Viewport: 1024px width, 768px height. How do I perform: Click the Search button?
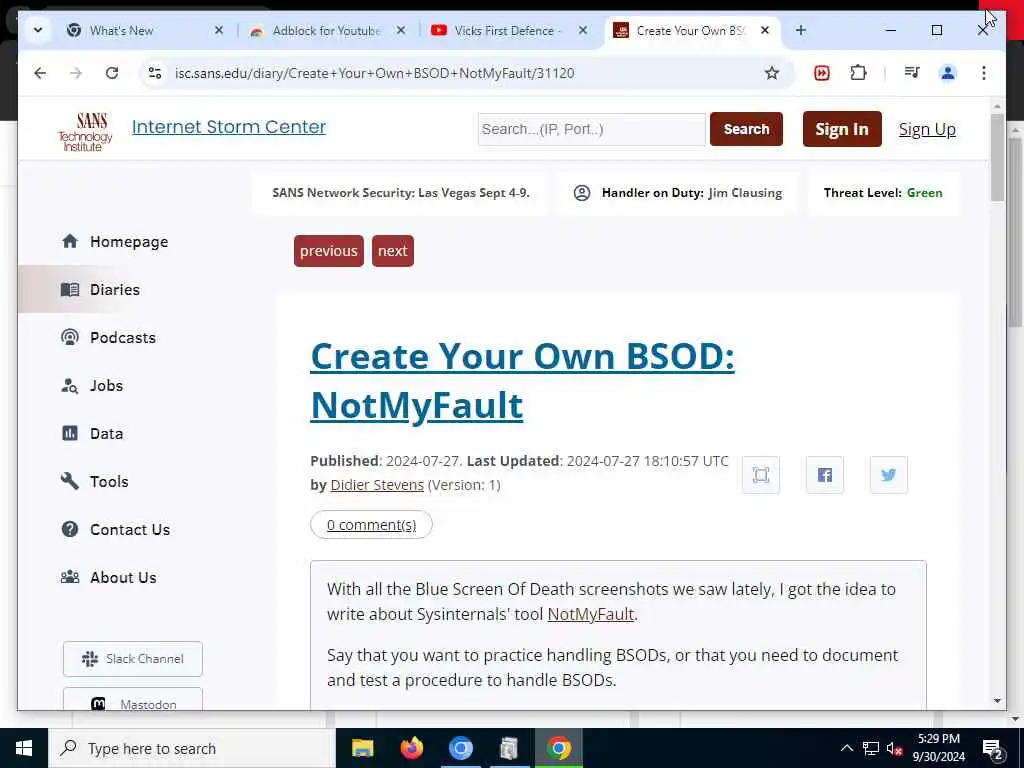(x=746, y=129)
